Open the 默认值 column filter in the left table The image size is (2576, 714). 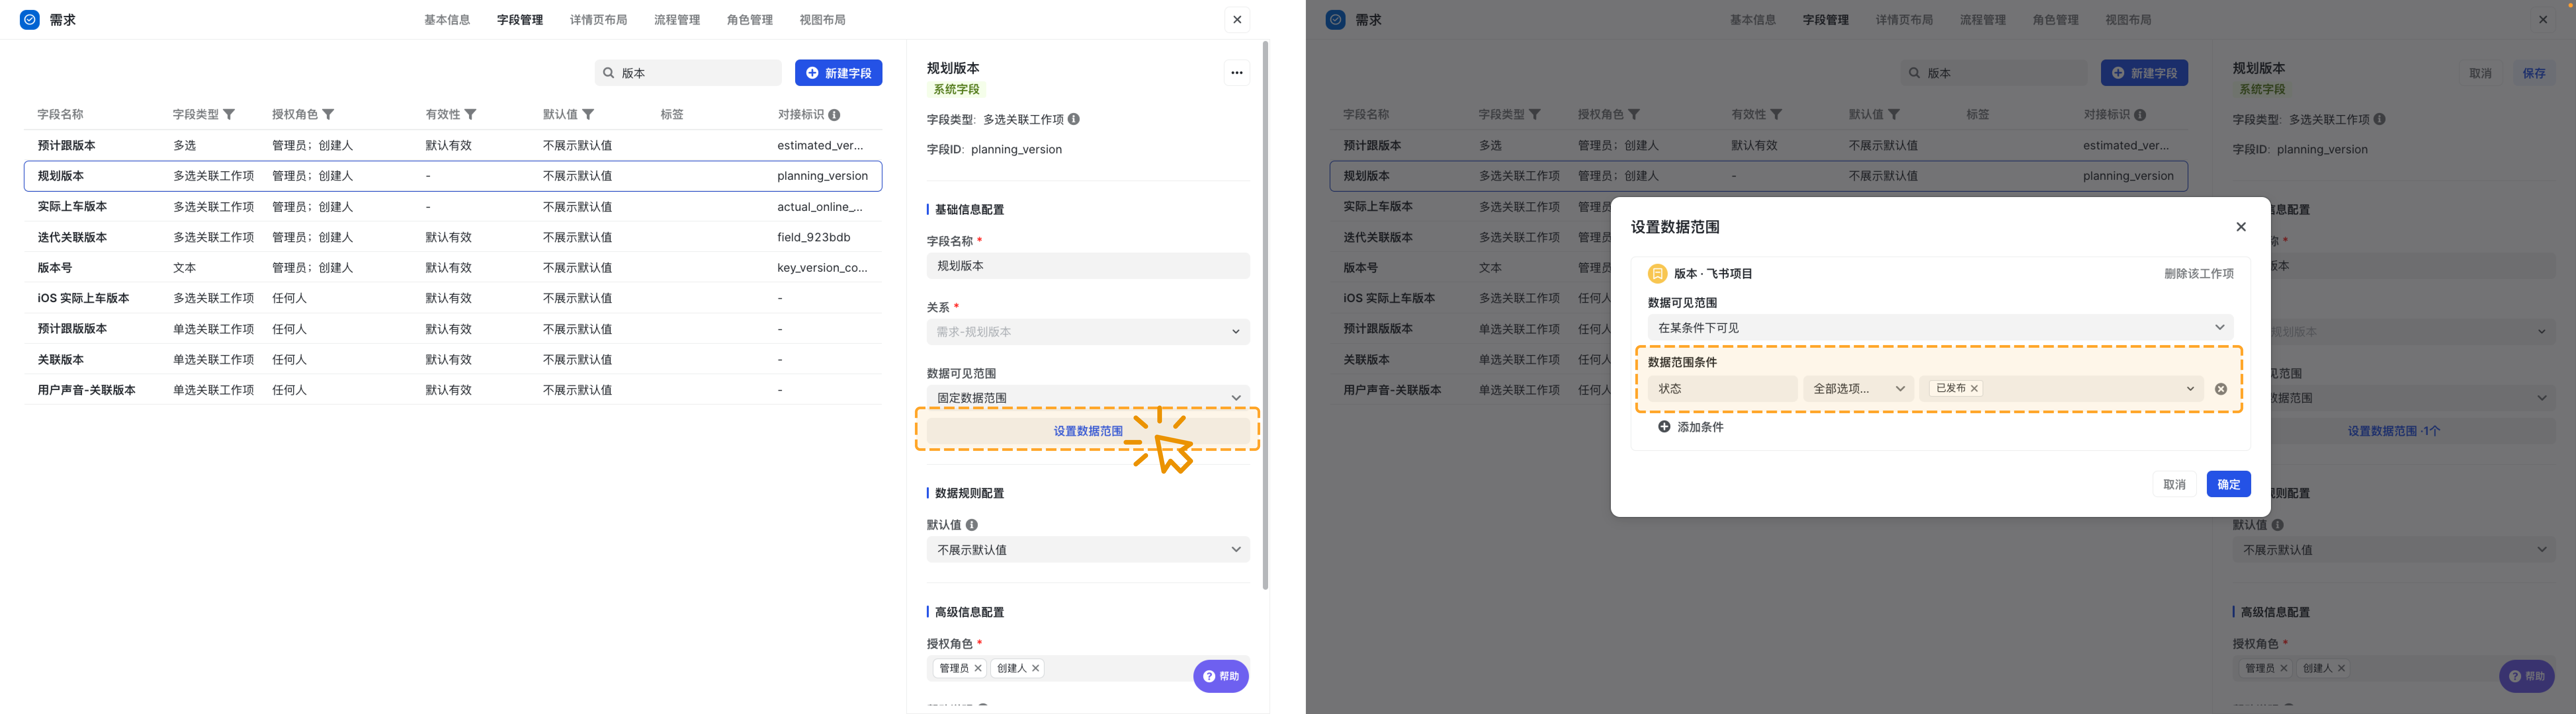[588, 115]
